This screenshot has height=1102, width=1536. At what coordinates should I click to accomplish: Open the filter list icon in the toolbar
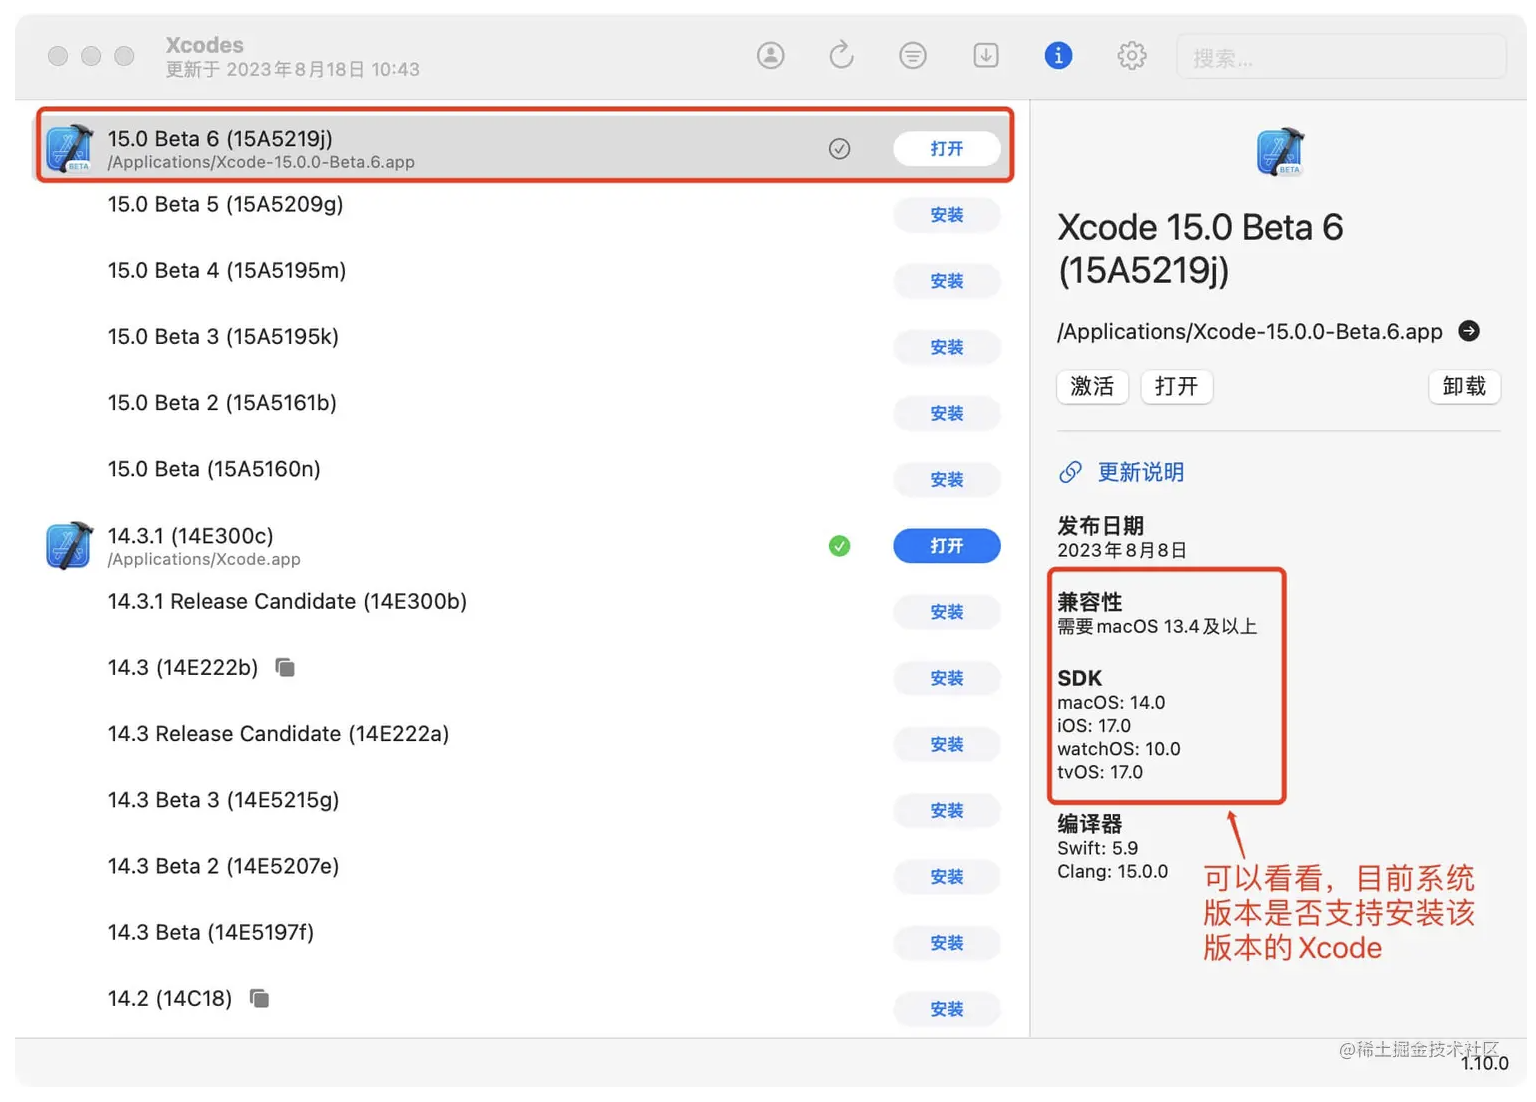click(x=912, y=56)
